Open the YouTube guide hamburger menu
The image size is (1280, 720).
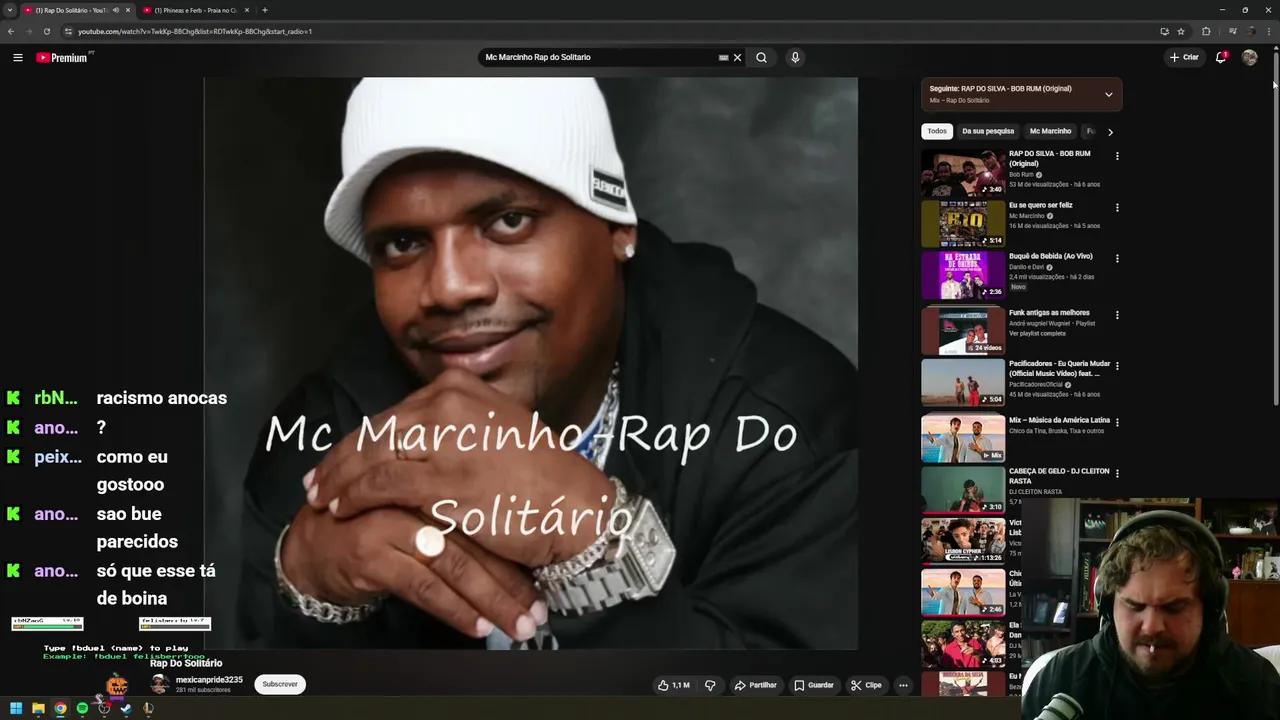[x=18, y=58]
